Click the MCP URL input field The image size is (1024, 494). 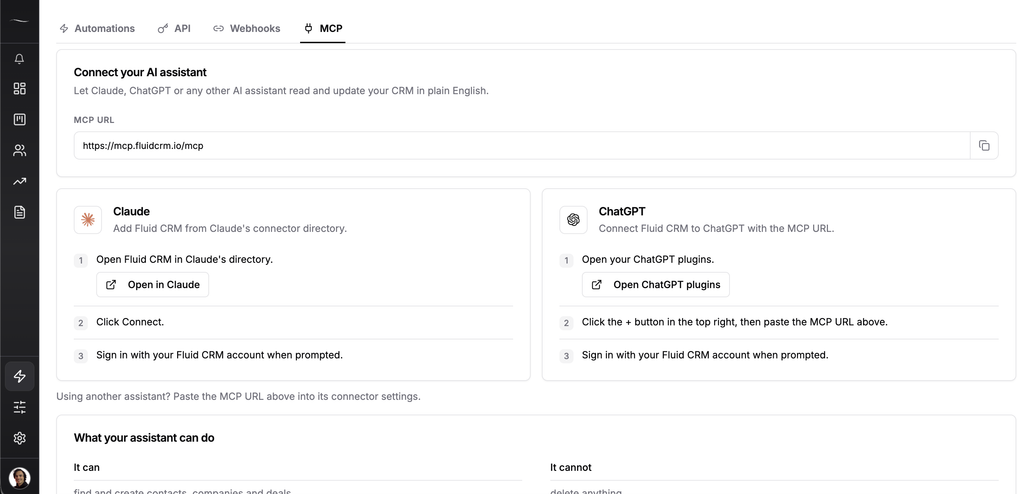522,146
